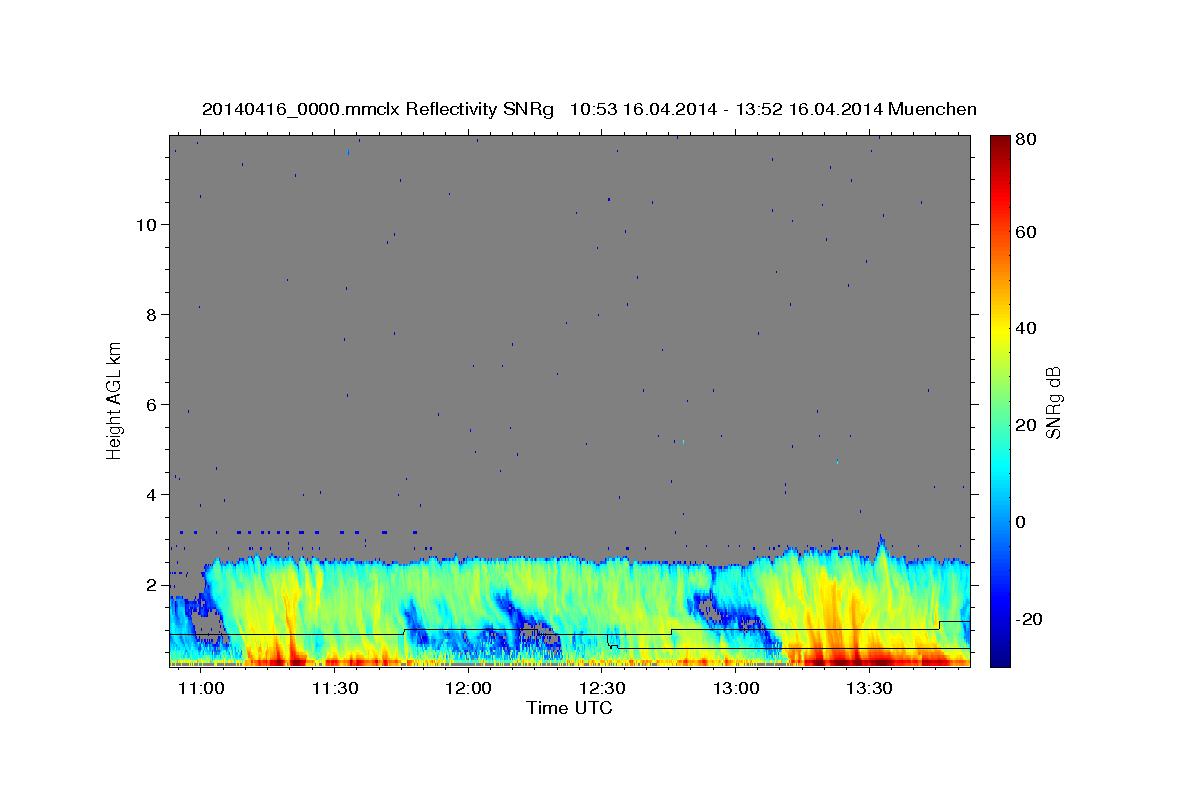Click the 'Time UTC' axis label
This screenshot has width=1200, height=800.
coord(569,708)
